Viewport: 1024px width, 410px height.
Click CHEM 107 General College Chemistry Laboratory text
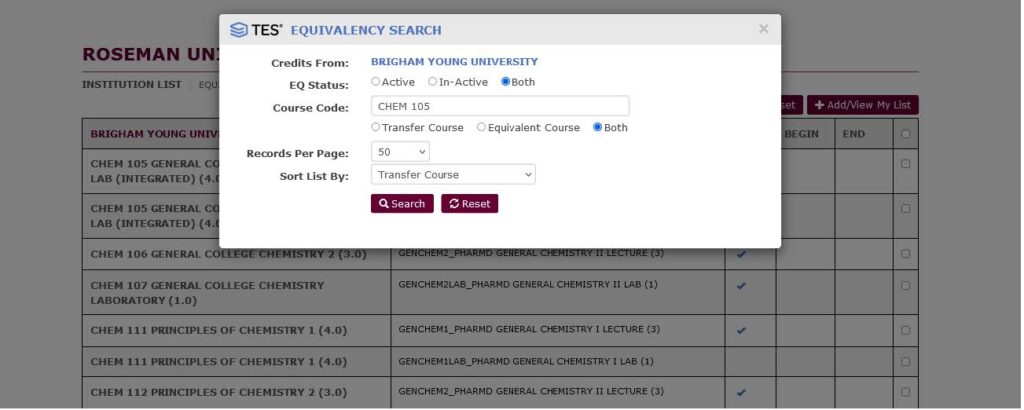tap(207, 293)
